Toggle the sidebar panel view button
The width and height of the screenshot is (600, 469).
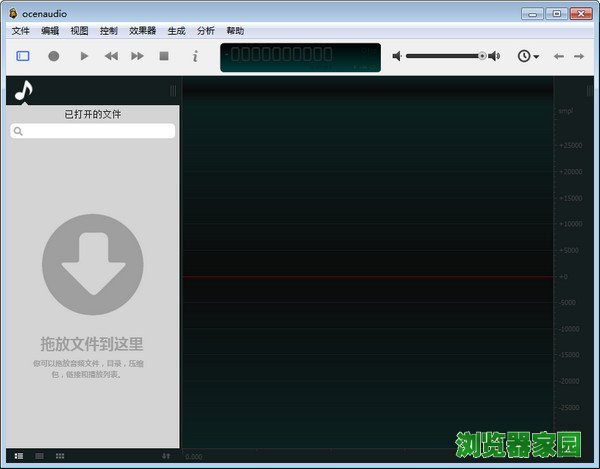(x=23, y=57)
